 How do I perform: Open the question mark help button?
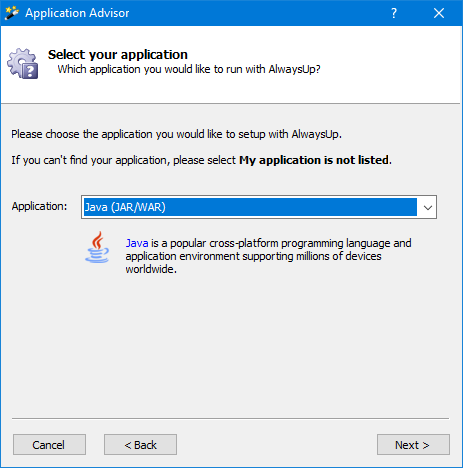394,13
